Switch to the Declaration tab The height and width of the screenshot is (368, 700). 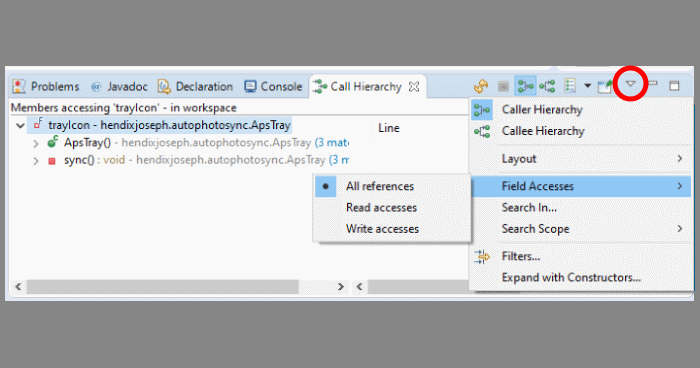click(196, 86)
